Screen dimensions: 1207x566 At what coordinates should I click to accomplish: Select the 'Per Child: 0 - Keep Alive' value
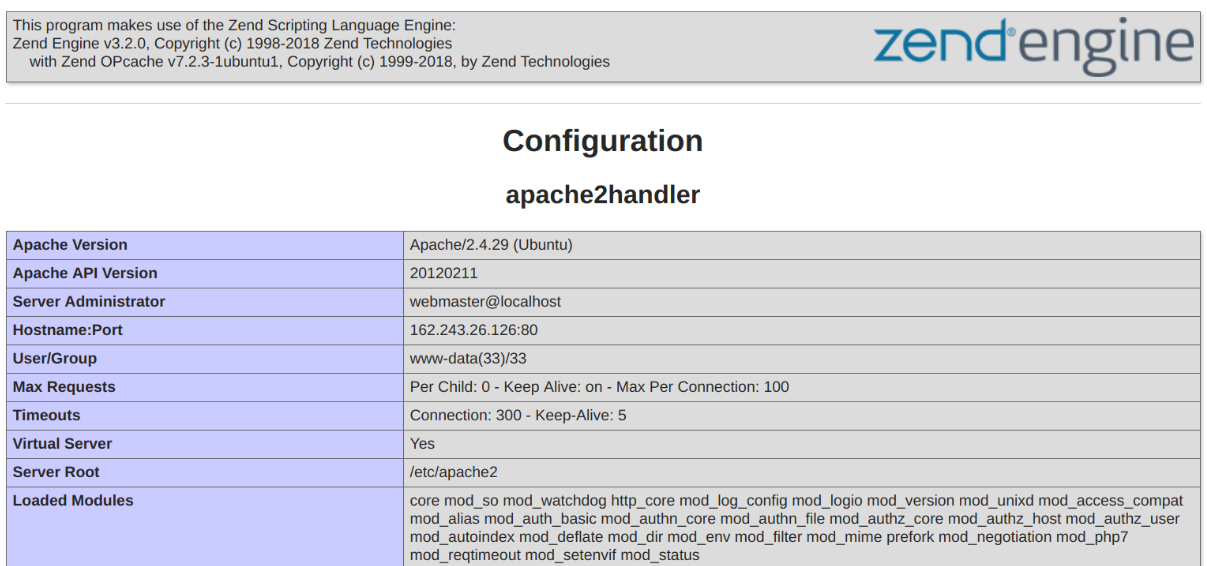click(x=599, y=387)
